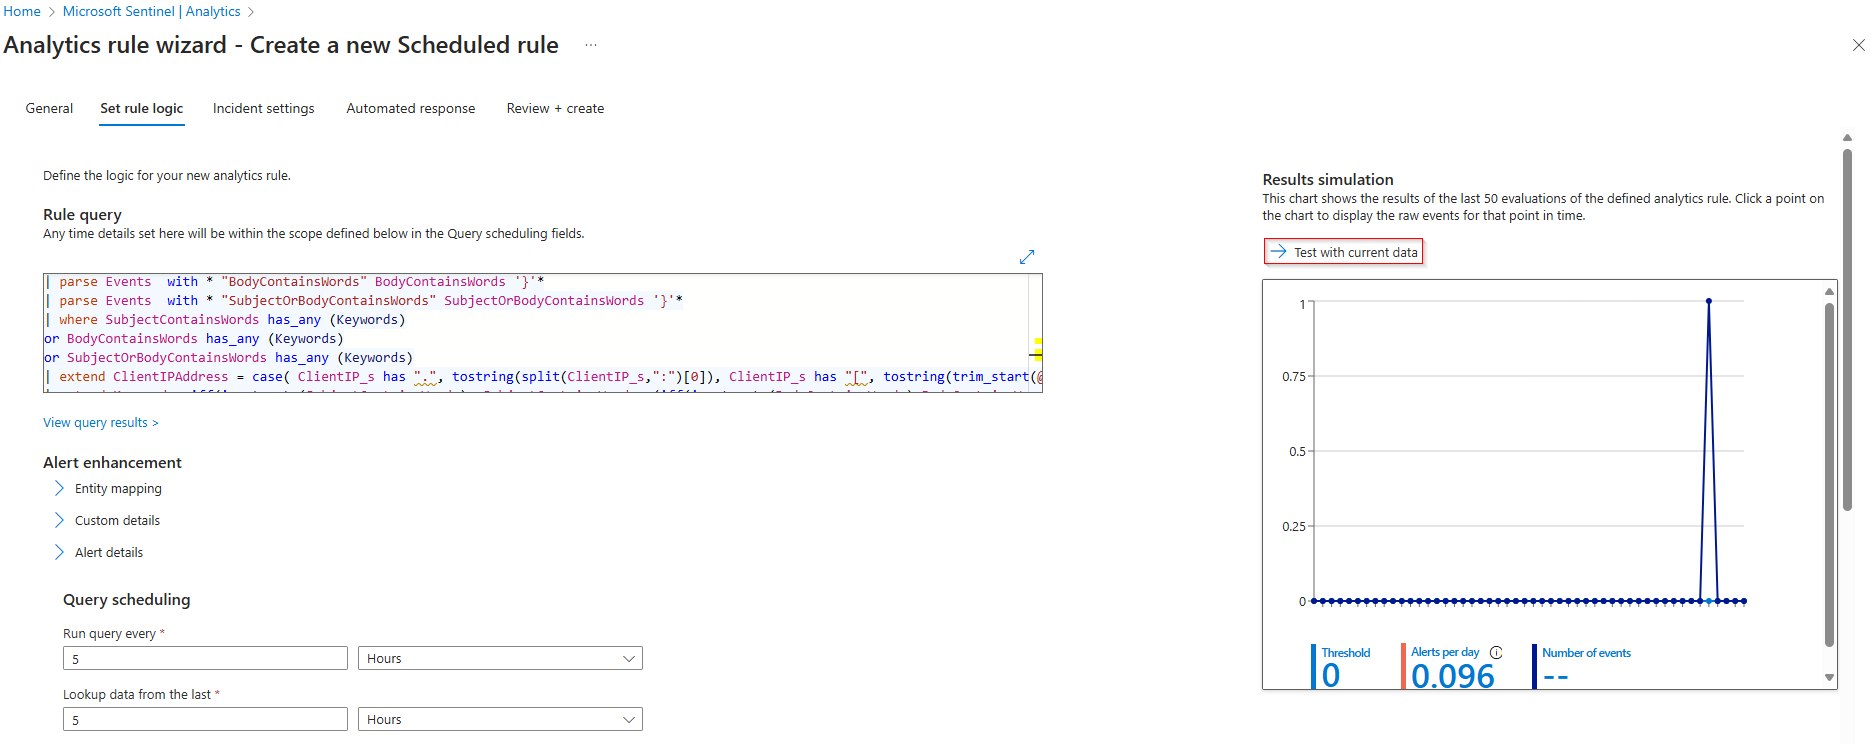Open Microsoft Sentinel | Analytics breadcrumb link

tap(151, 11)
